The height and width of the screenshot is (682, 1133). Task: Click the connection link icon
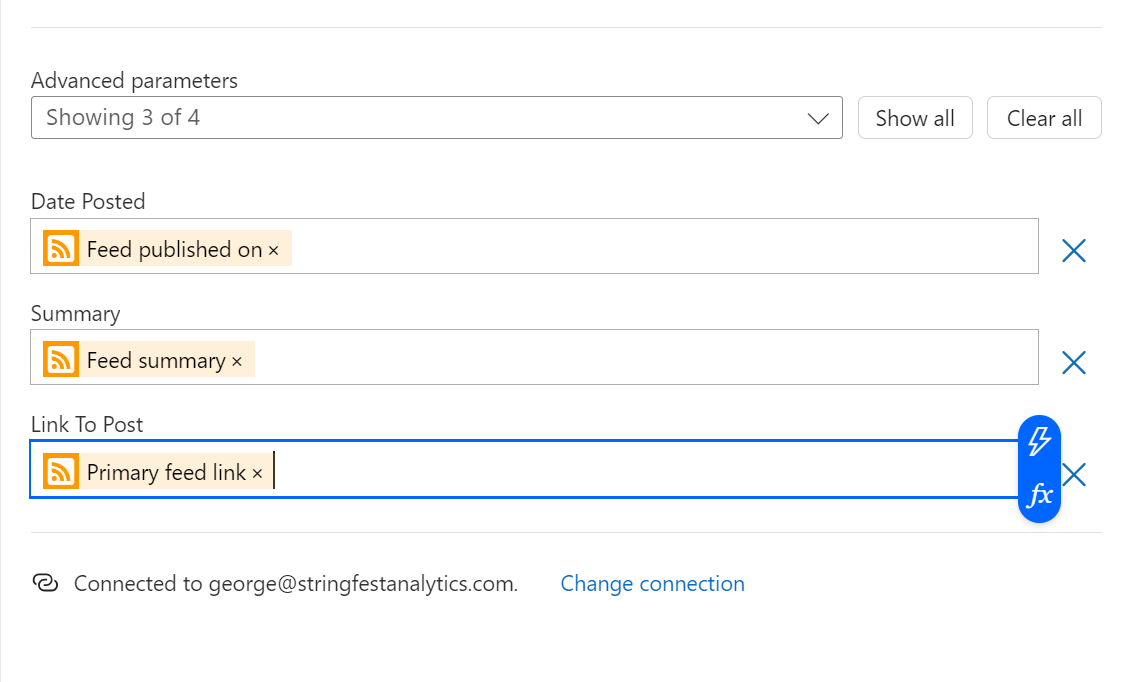coord(45,583)
